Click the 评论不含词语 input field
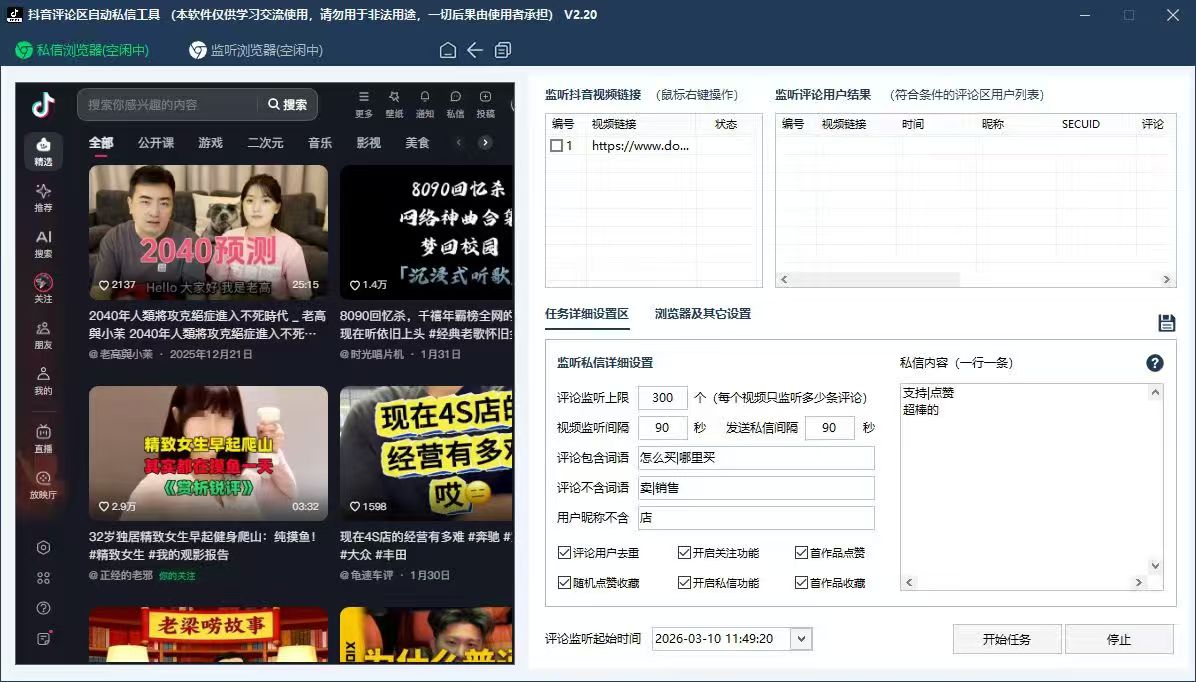This screenshot has height=682, width=1196. point(756,487)
